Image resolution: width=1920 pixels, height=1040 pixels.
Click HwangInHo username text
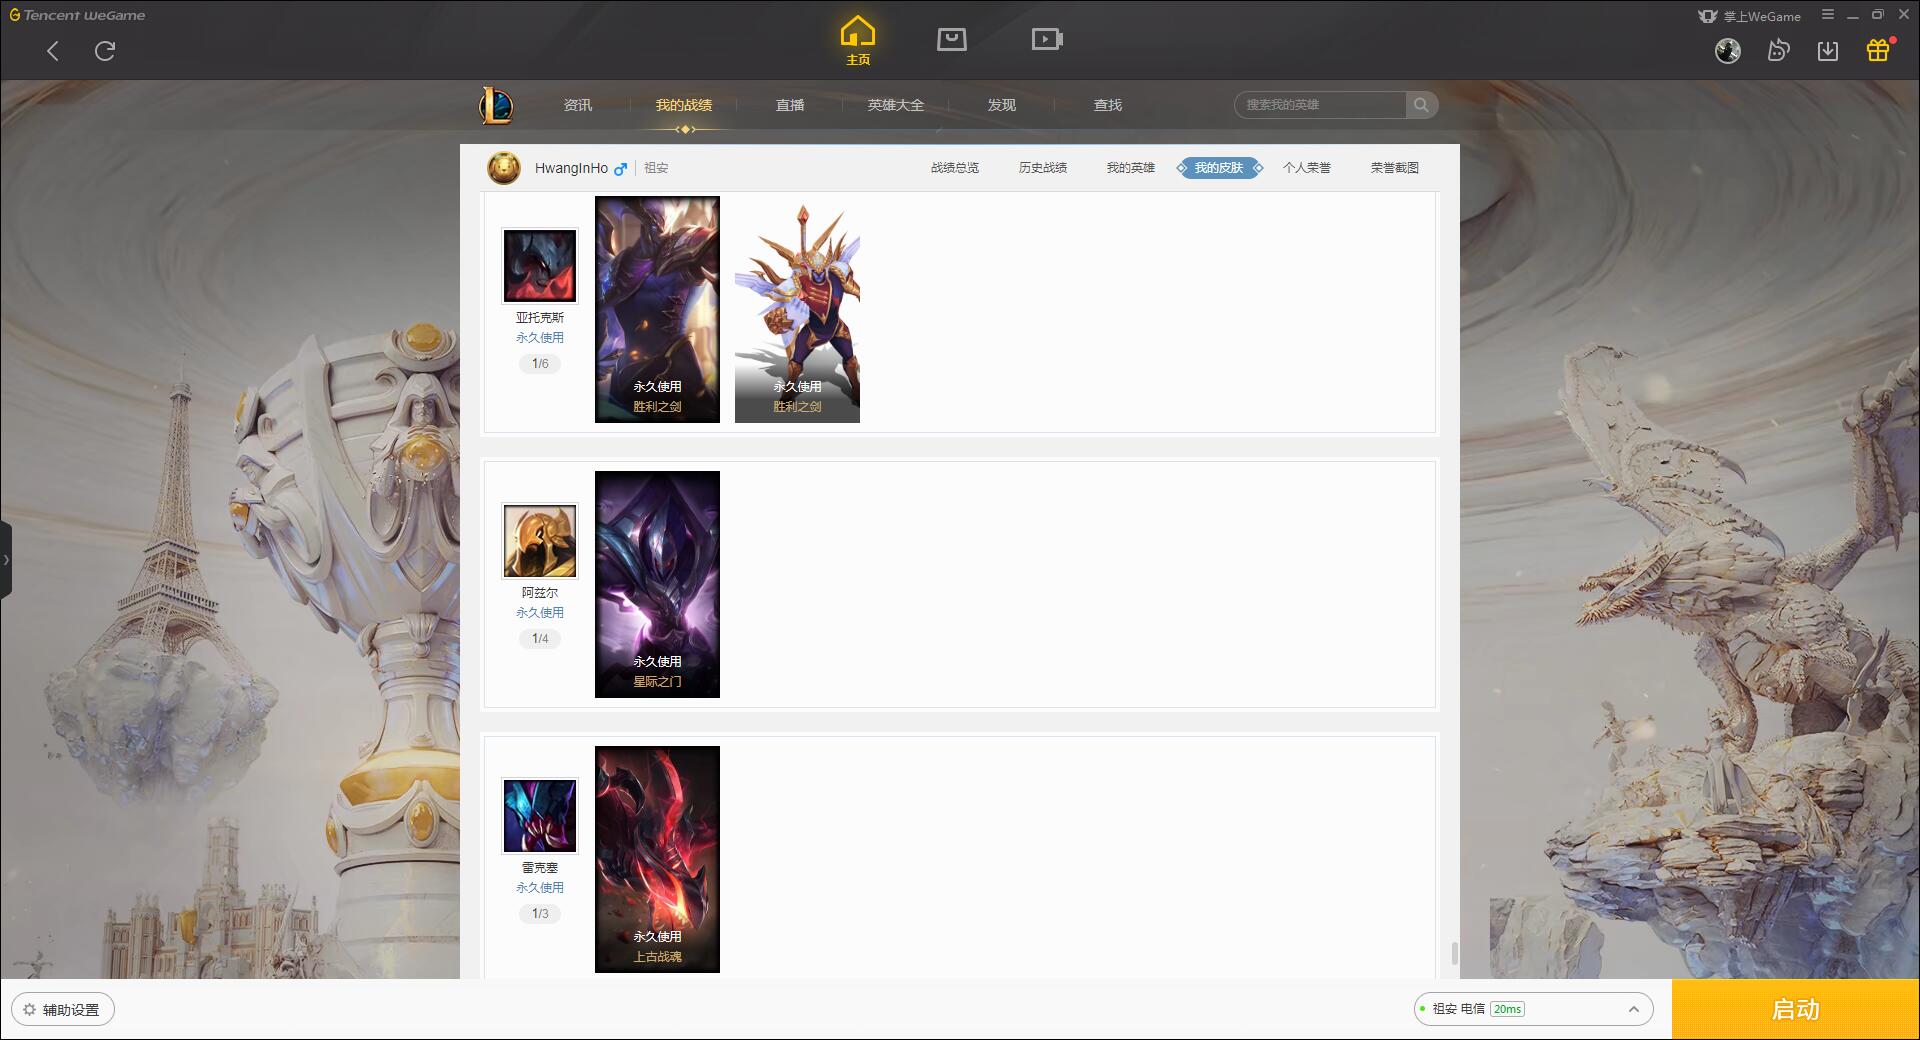coord(571,168)
